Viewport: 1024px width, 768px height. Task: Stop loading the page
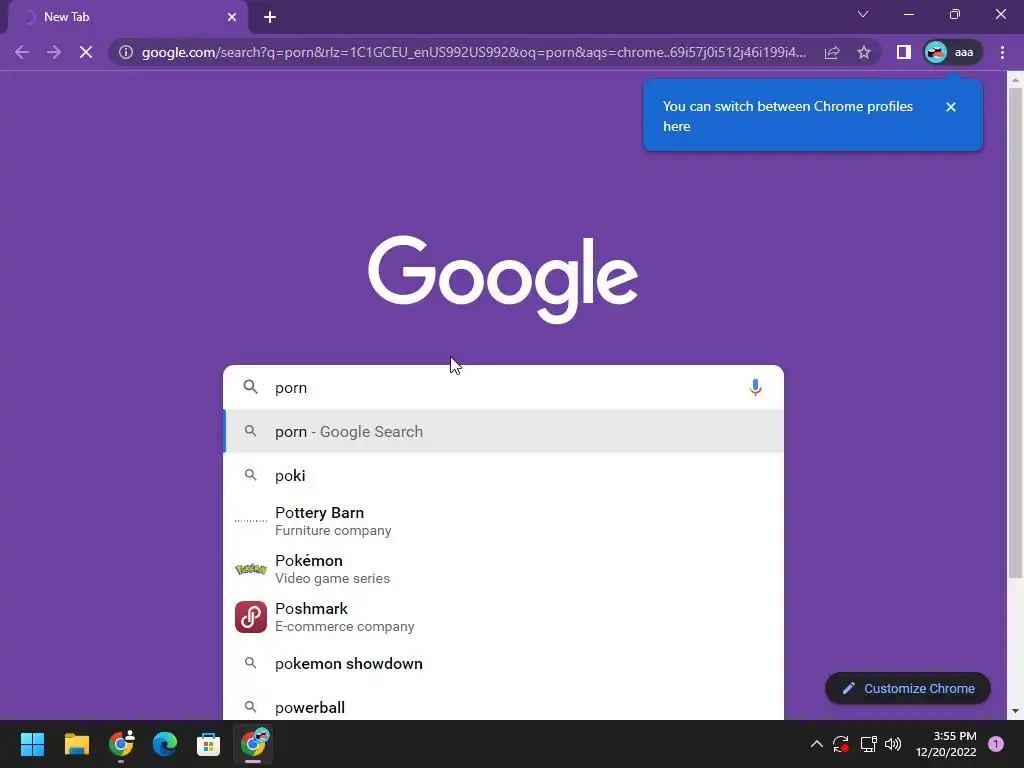point(86,52)
